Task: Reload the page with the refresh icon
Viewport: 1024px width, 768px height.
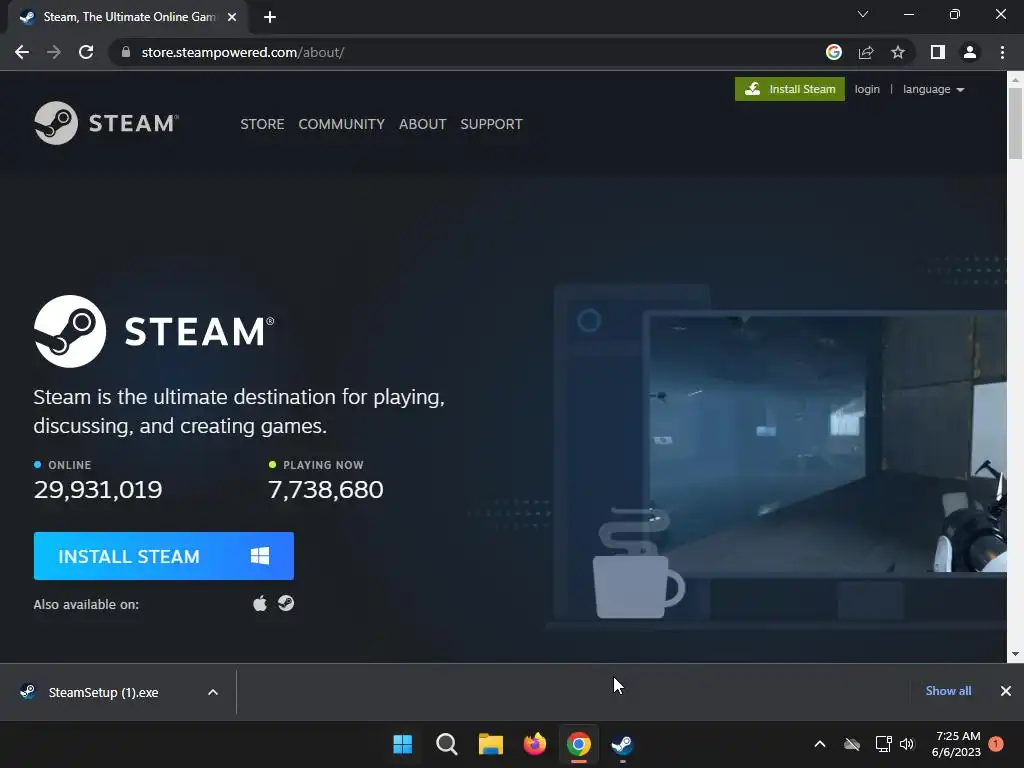Action: coord(86,52)
